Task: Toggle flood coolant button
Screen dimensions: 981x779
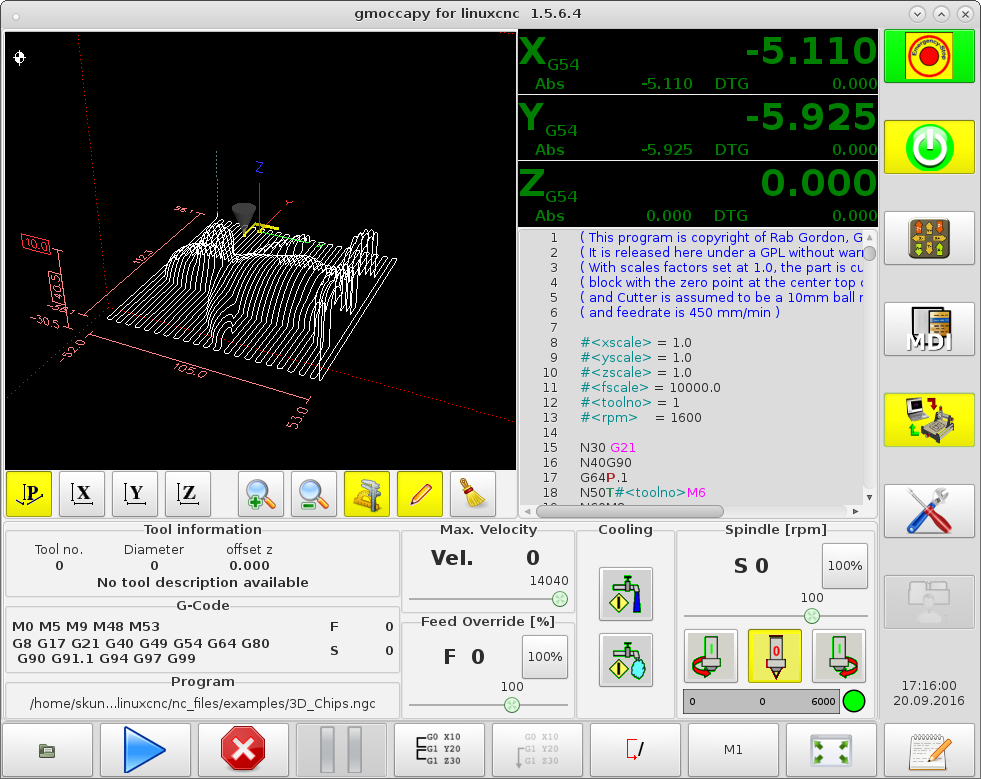Action: pyautogui.click(x=626, y=594)
